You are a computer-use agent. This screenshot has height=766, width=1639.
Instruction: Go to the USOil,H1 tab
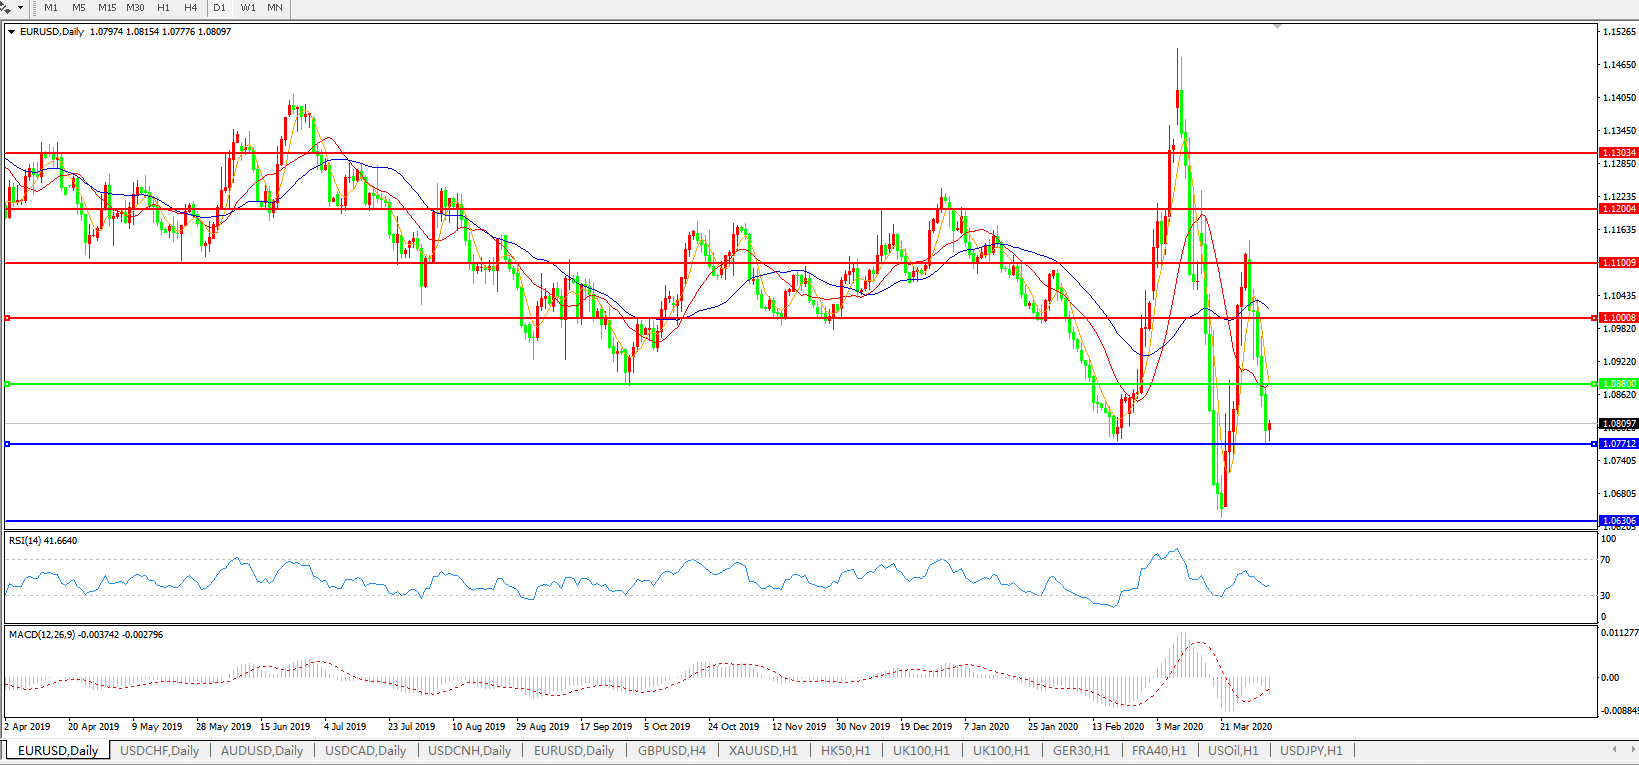point(1233,750)
